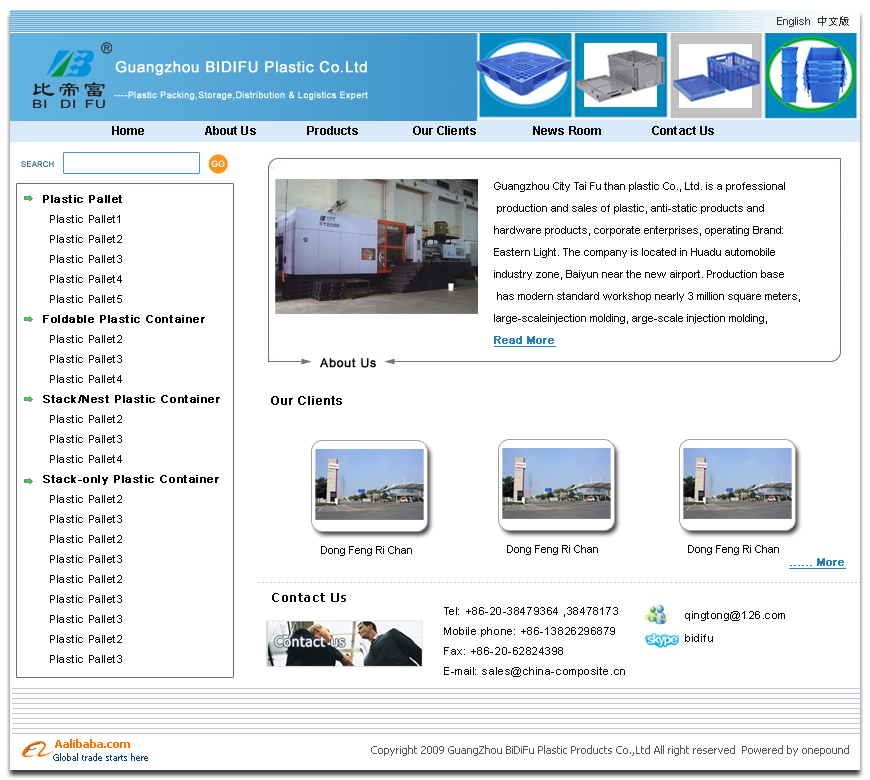The image size is (870, 780).
Task: Click the green arrow beside Stack-only Plastic Container
Action: pyautogui.click(x=28, y=480)
